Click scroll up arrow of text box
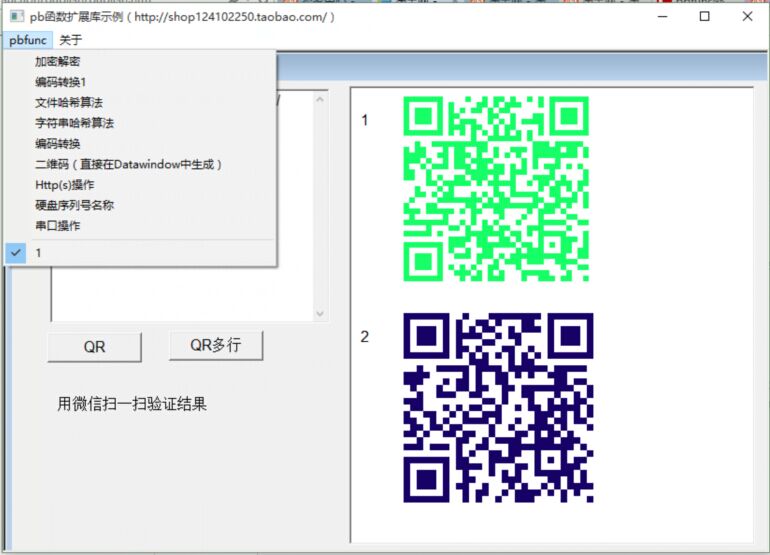The height and width of the screenshot is (555, 770). click(320, 99)
